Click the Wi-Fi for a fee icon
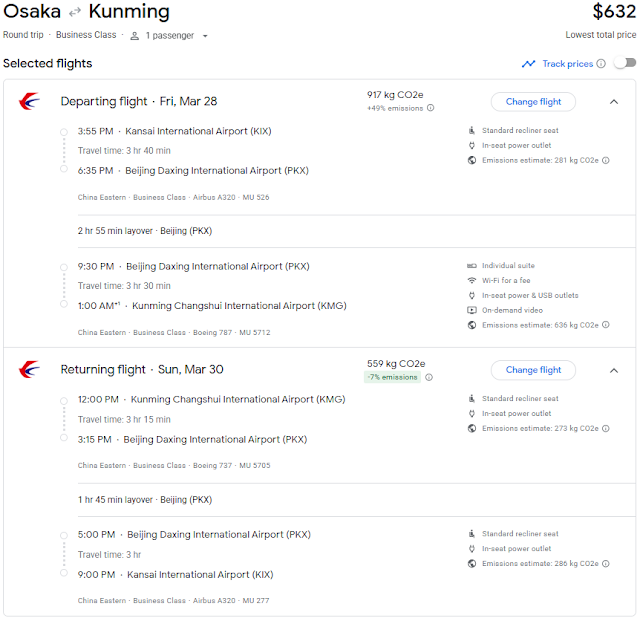Screen dimensions: 640x618 (472, 281)
